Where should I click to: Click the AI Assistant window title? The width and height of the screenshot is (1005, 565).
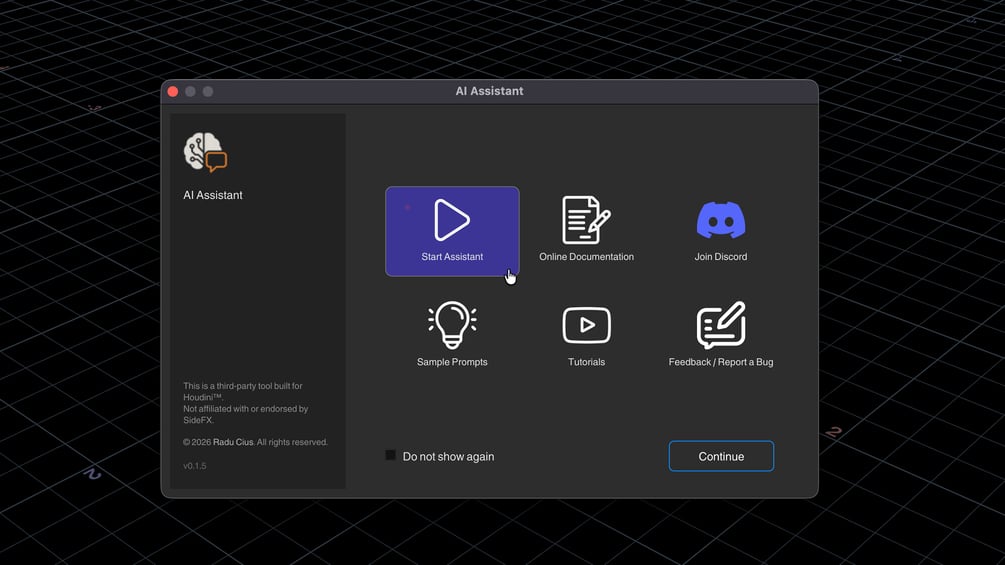[x=489, y=91]
